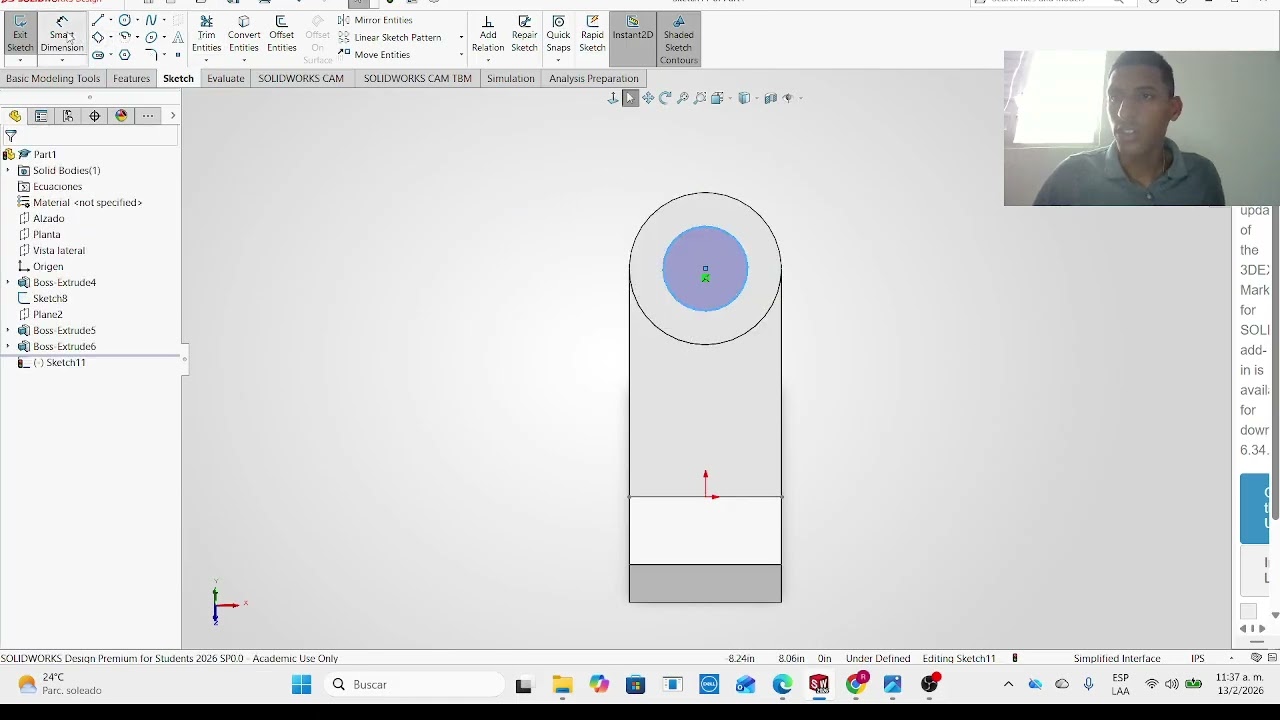This screenshot has height=720, width=1280.
Task: Click the feature tree filter icon
Action: click(11, 136)
